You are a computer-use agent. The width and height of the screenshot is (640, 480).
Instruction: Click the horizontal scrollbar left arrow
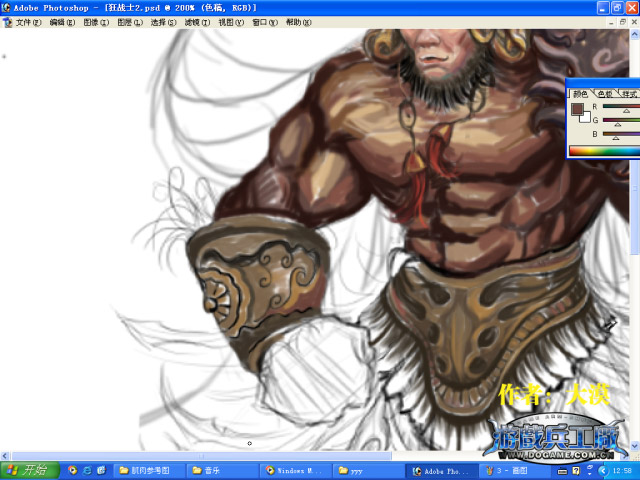[5, 456]
